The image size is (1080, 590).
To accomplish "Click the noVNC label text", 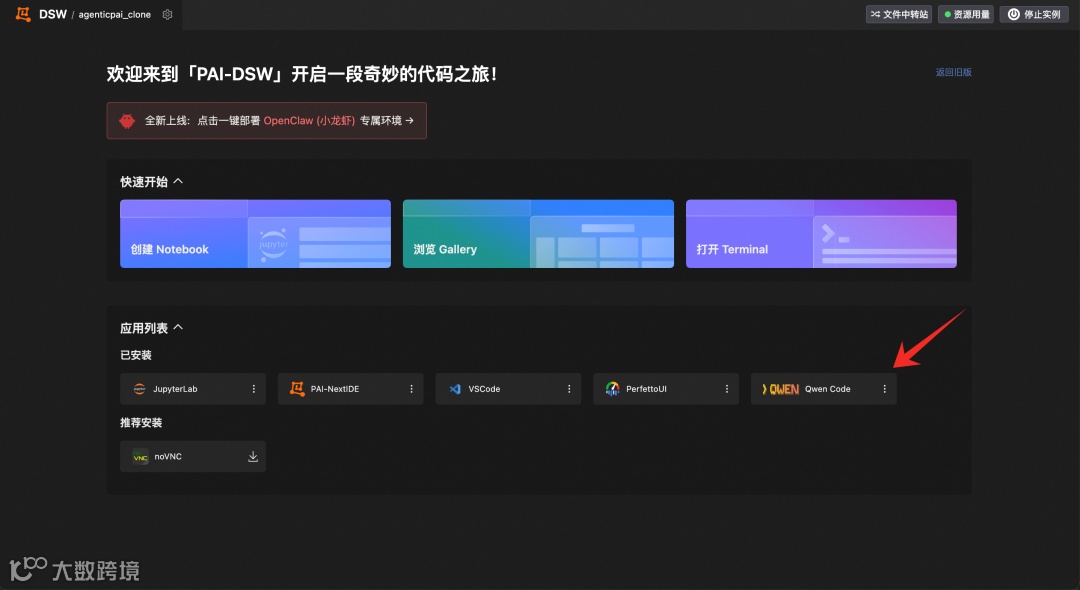I will (168, 456).
